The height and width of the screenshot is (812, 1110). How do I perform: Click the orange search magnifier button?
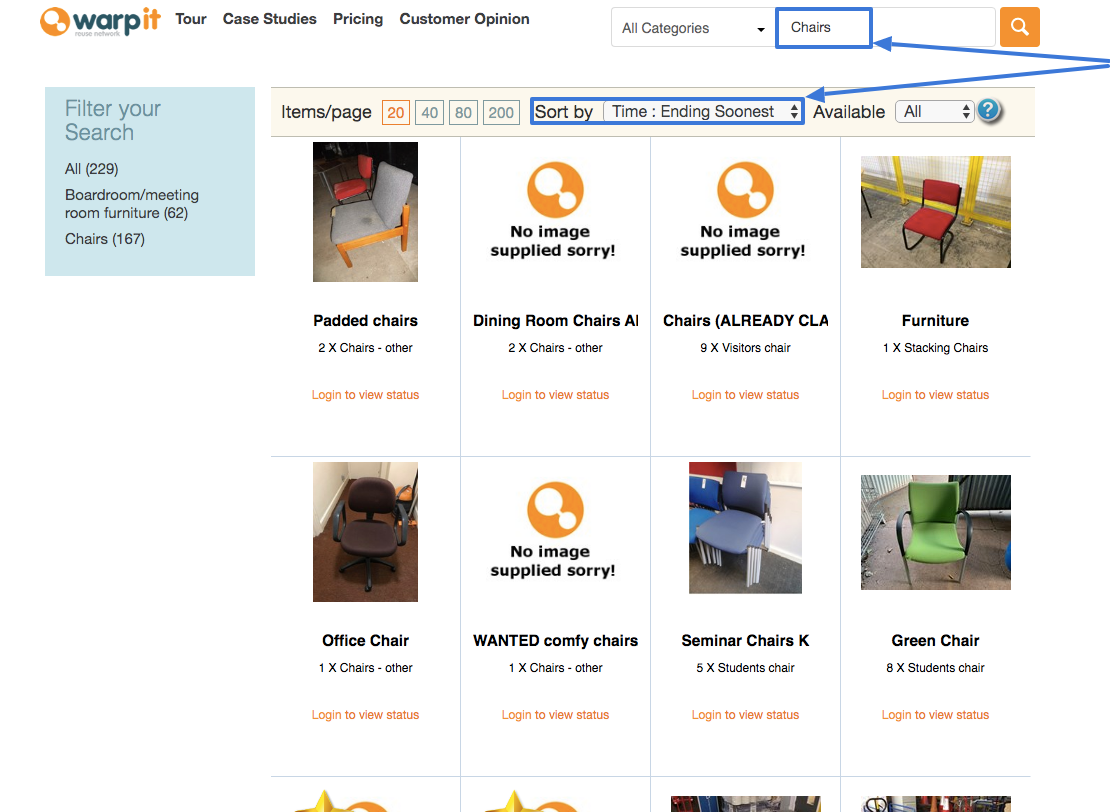pos(1019,27)
